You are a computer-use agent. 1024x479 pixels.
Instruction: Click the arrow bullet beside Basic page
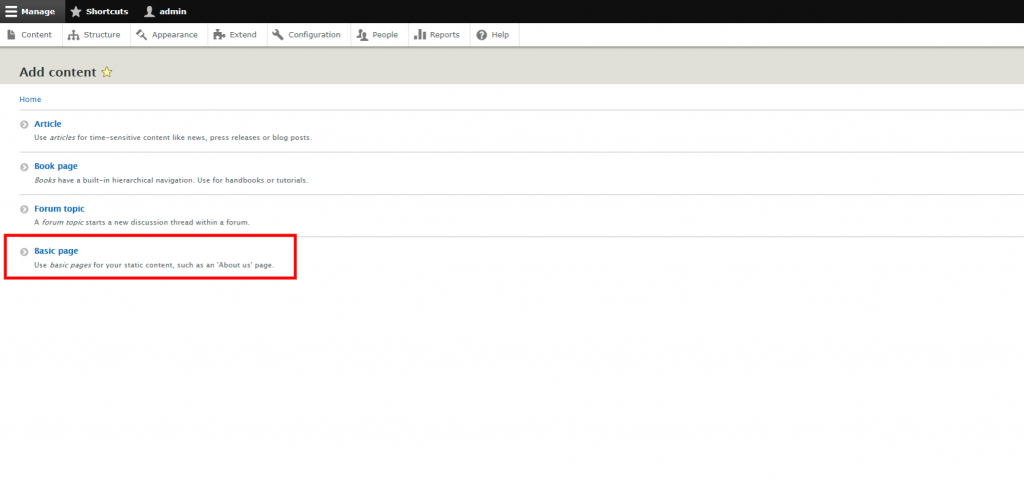click(x=24, y=251)
